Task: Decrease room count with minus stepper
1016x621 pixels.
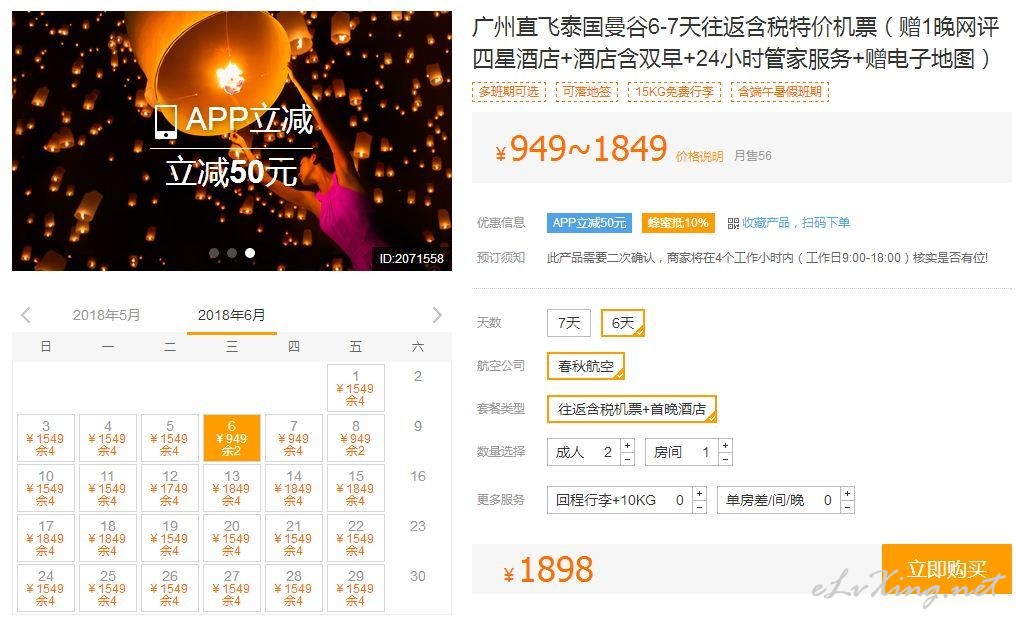Action: (725, 459)
